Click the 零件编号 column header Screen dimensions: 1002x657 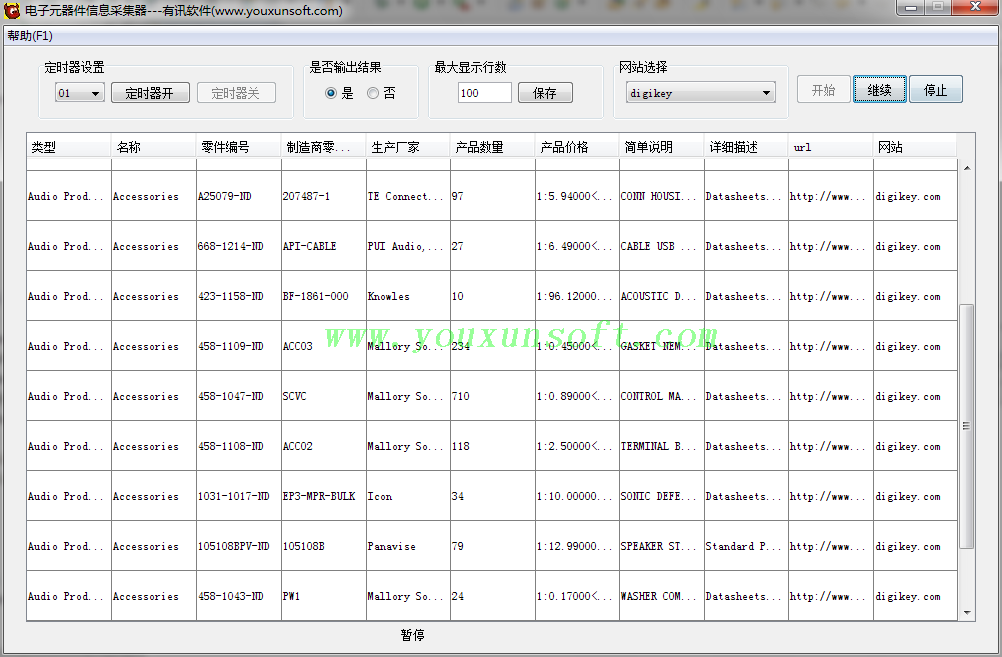[238, 147]
